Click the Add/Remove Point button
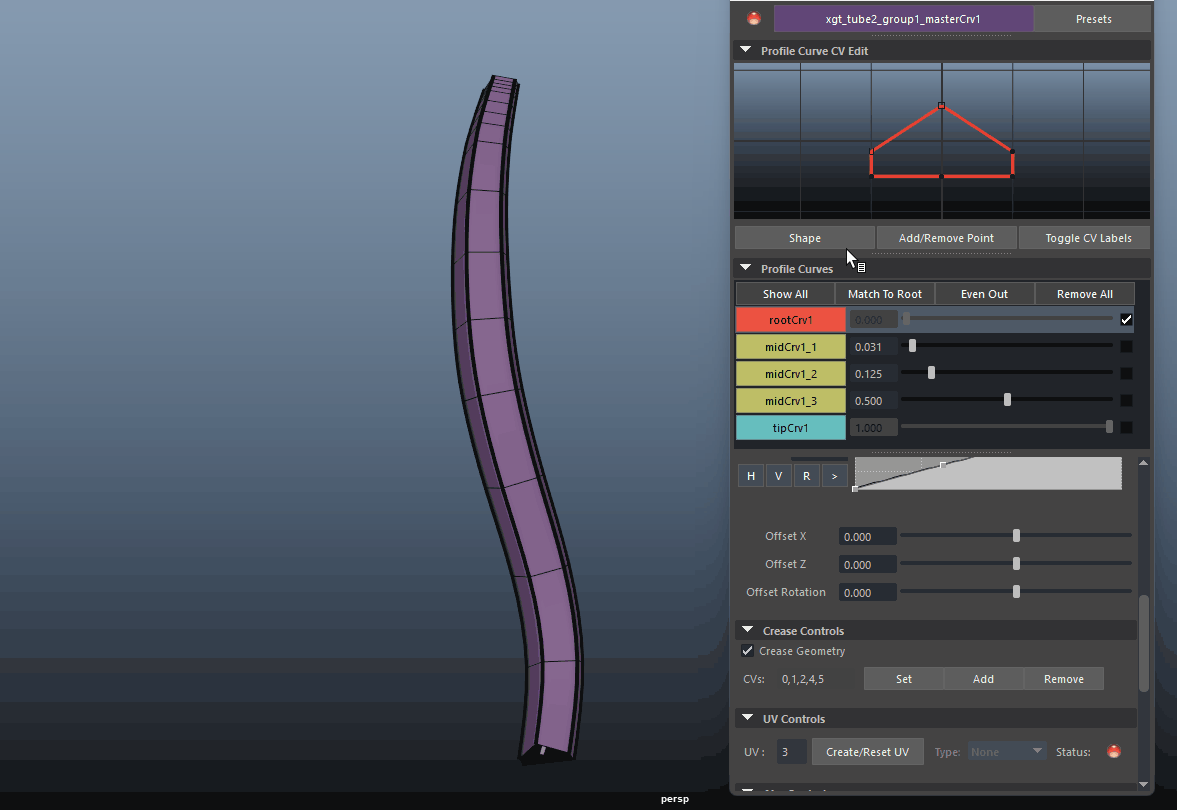 (946, 238)
